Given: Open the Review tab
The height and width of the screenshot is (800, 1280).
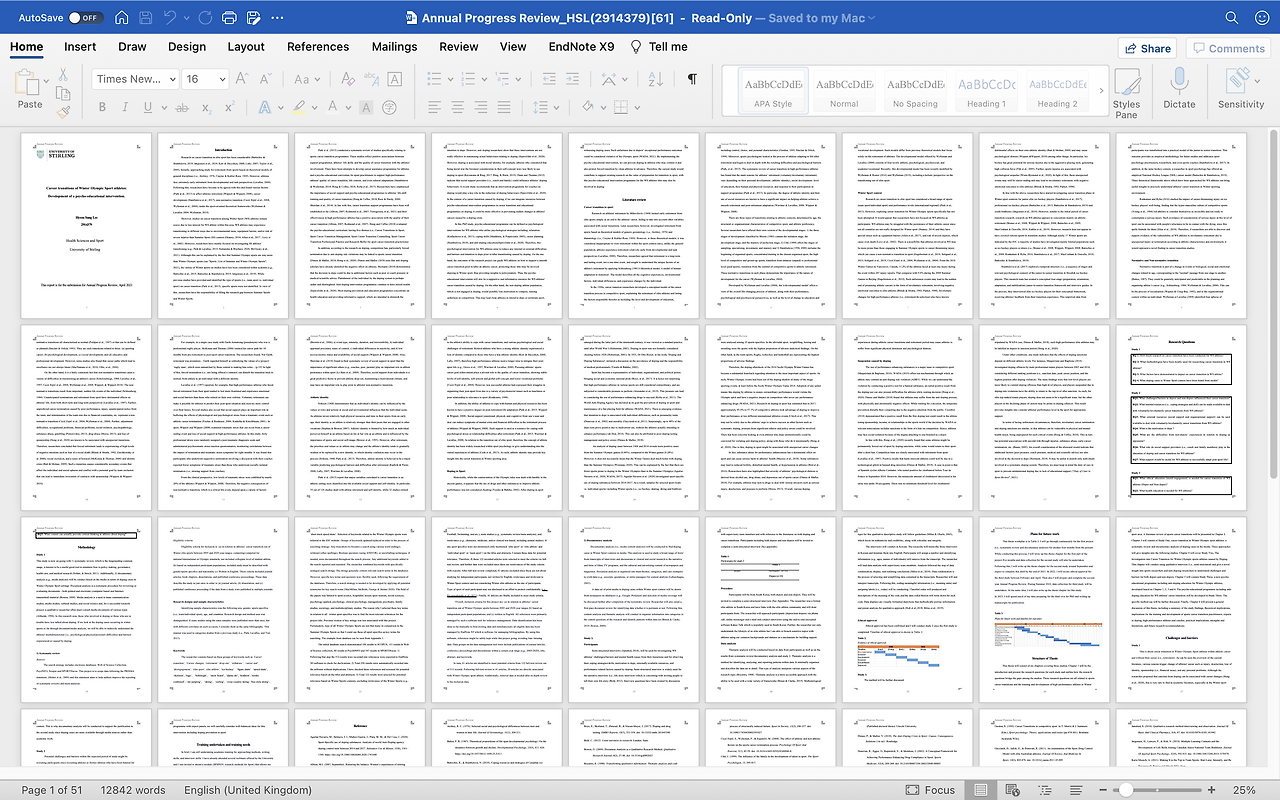Looking at the screenshot, I should pos(459,46).
